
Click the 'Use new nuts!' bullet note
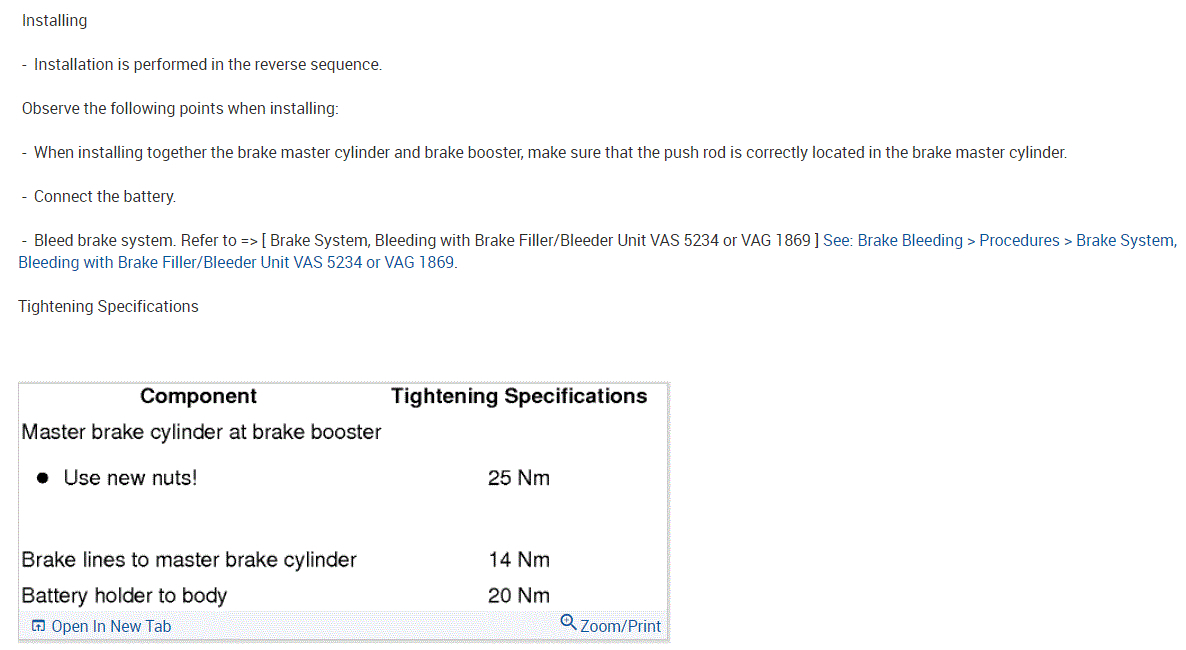130,478
